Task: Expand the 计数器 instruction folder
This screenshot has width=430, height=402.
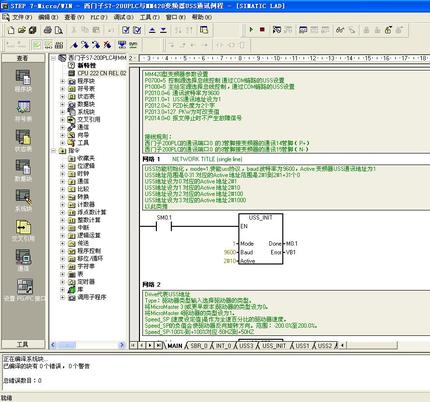Action: (x=62, y=205)
